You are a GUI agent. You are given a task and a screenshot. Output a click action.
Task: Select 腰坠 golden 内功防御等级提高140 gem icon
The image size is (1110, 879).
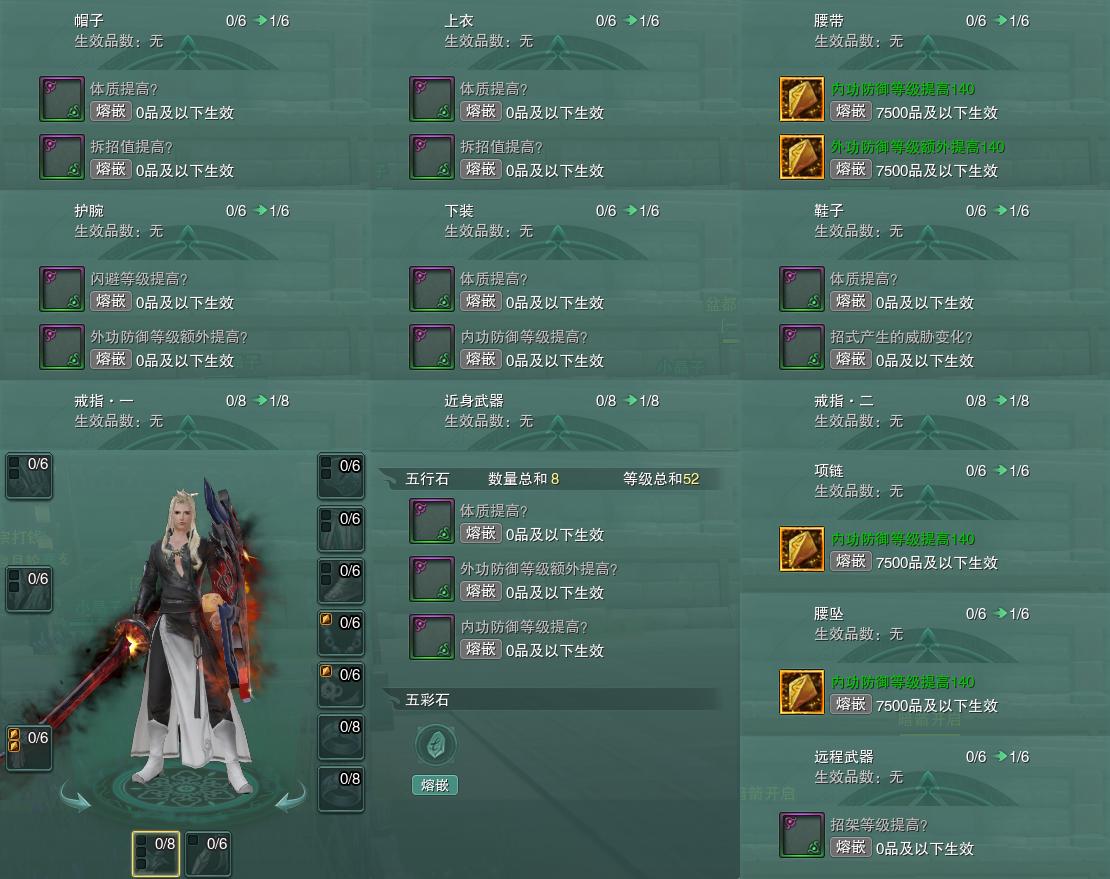pyautogui.click(x=801, y=691)
